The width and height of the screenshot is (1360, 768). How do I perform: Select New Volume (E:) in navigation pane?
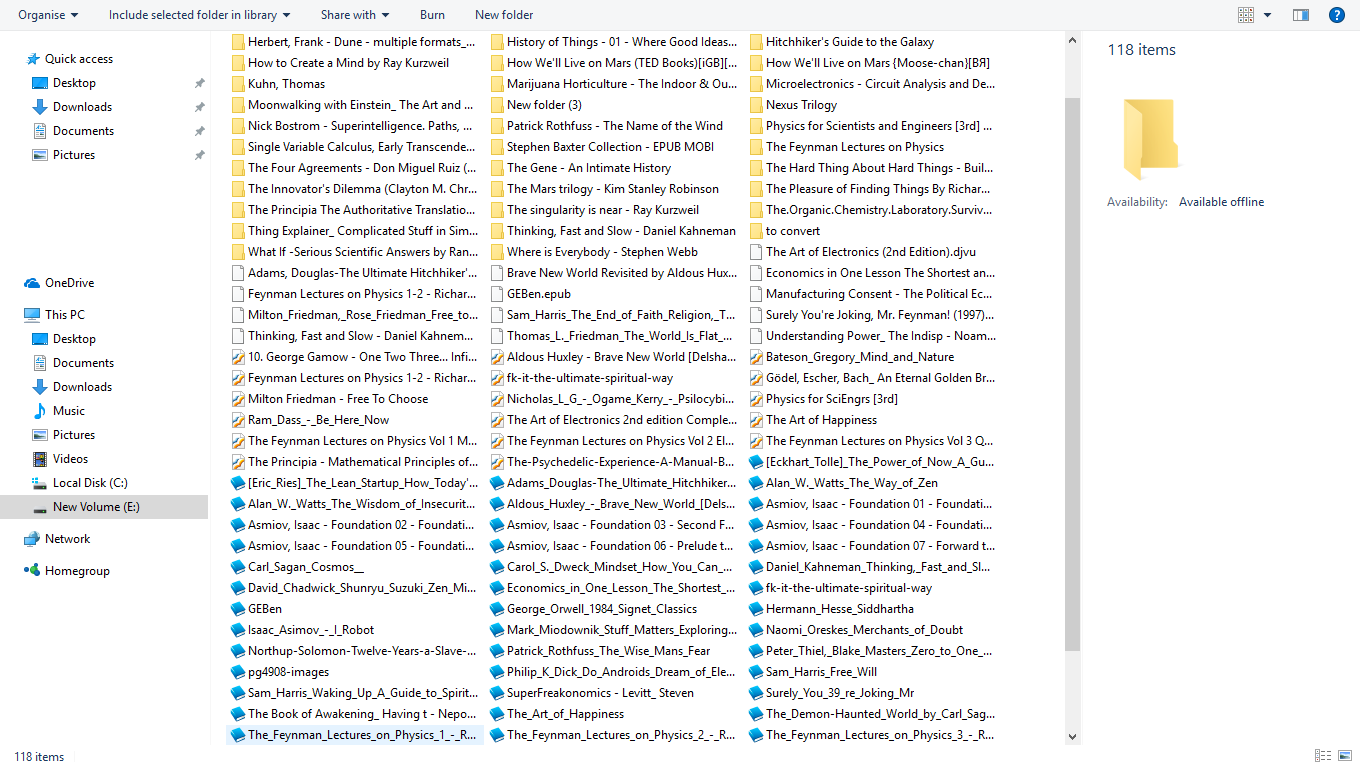[104, 507]
